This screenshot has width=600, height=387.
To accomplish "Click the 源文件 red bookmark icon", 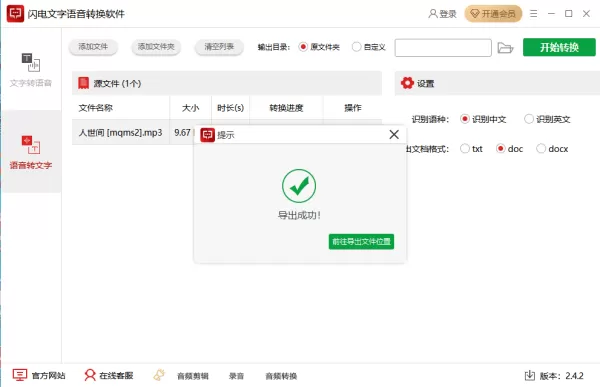I will tap(83, 83).
